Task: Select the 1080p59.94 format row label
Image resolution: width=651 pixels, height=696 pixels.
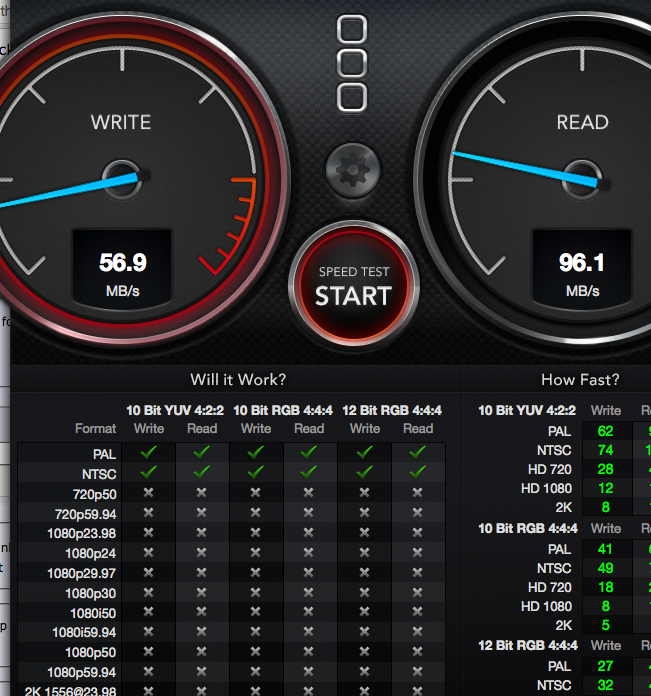Action: point(82,672)
